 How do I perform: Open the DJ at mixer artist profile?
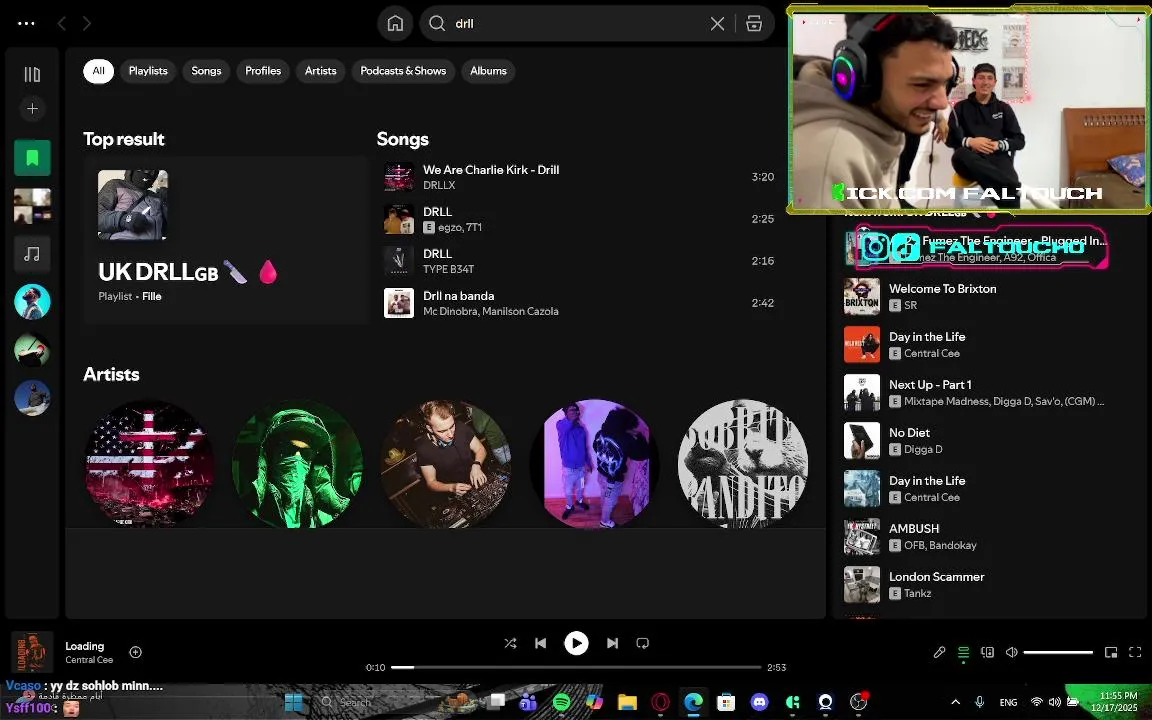click(x=446, y=464)
